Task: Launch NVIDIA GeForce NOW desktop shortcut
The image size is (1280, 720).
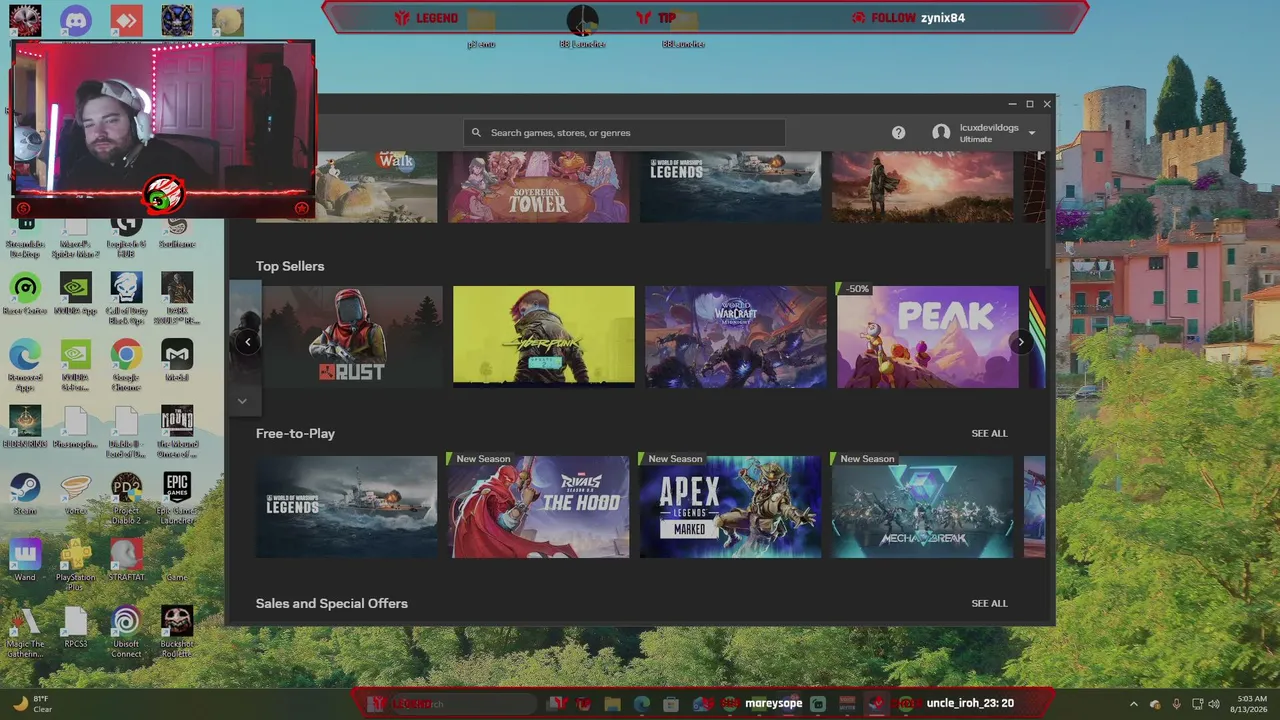Action: pyautogui.click(x=76, y=365)
